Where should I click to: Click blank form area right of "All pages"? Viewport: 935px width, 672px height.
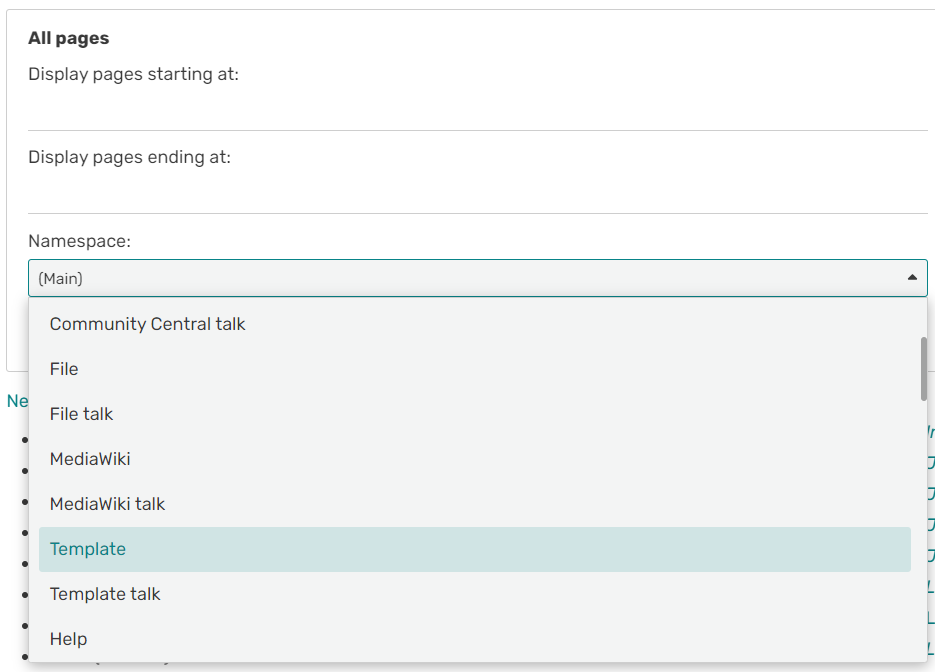[x=500, y=38]
